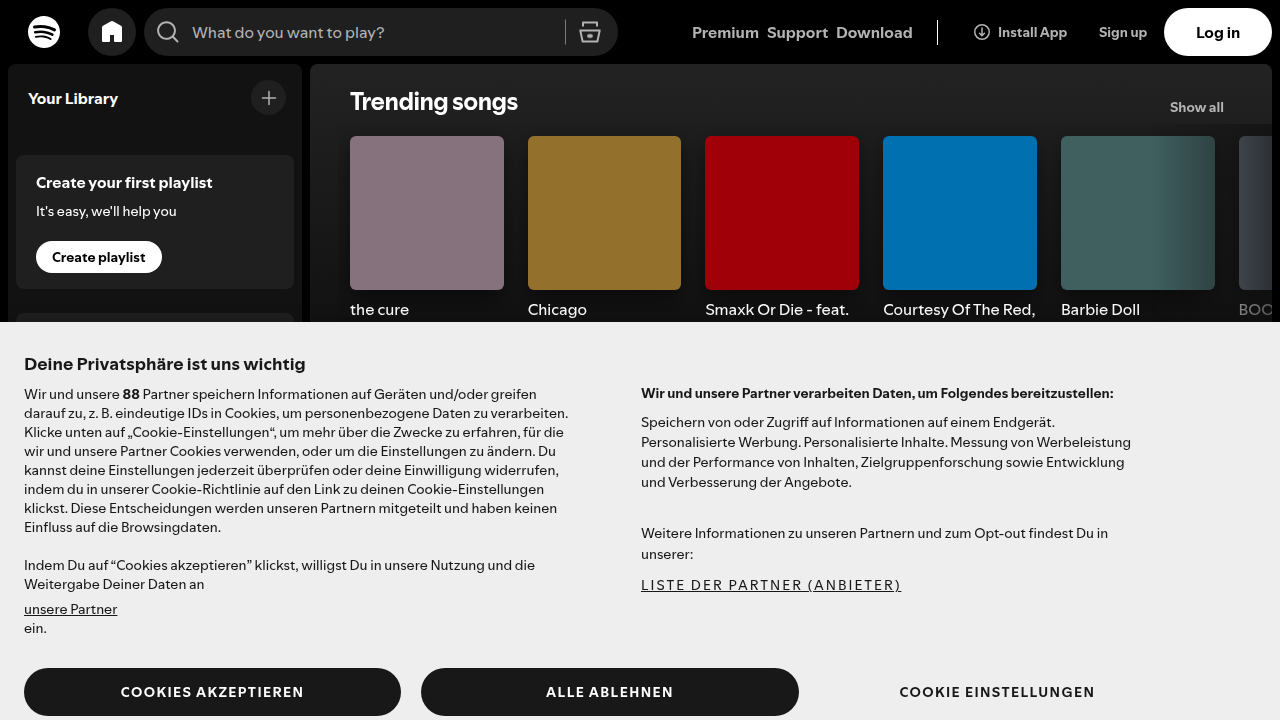Open the Premium menu link
The height and width of the screenshot is (720, 1280).
coord(725,33)
